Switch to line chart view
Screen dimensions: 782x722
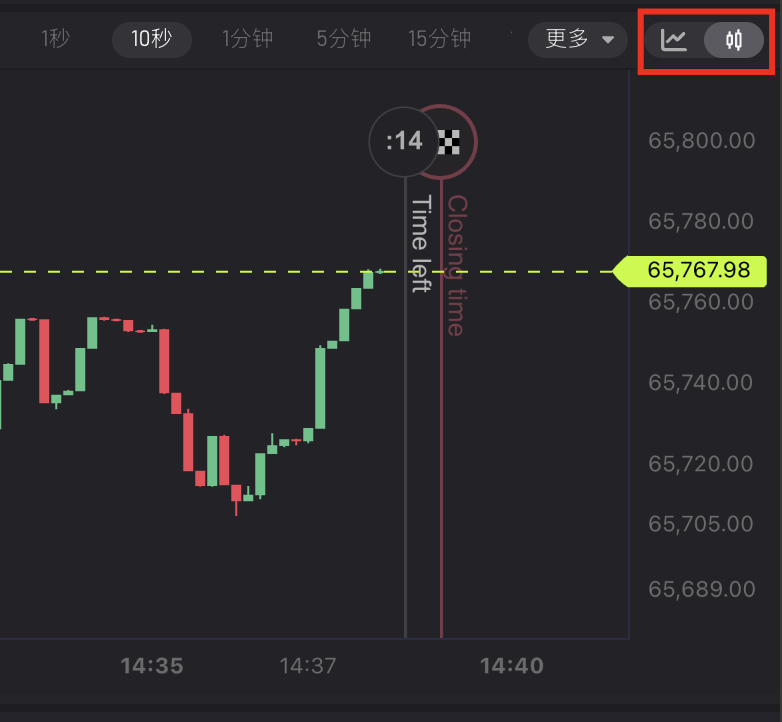click(674, 40)
